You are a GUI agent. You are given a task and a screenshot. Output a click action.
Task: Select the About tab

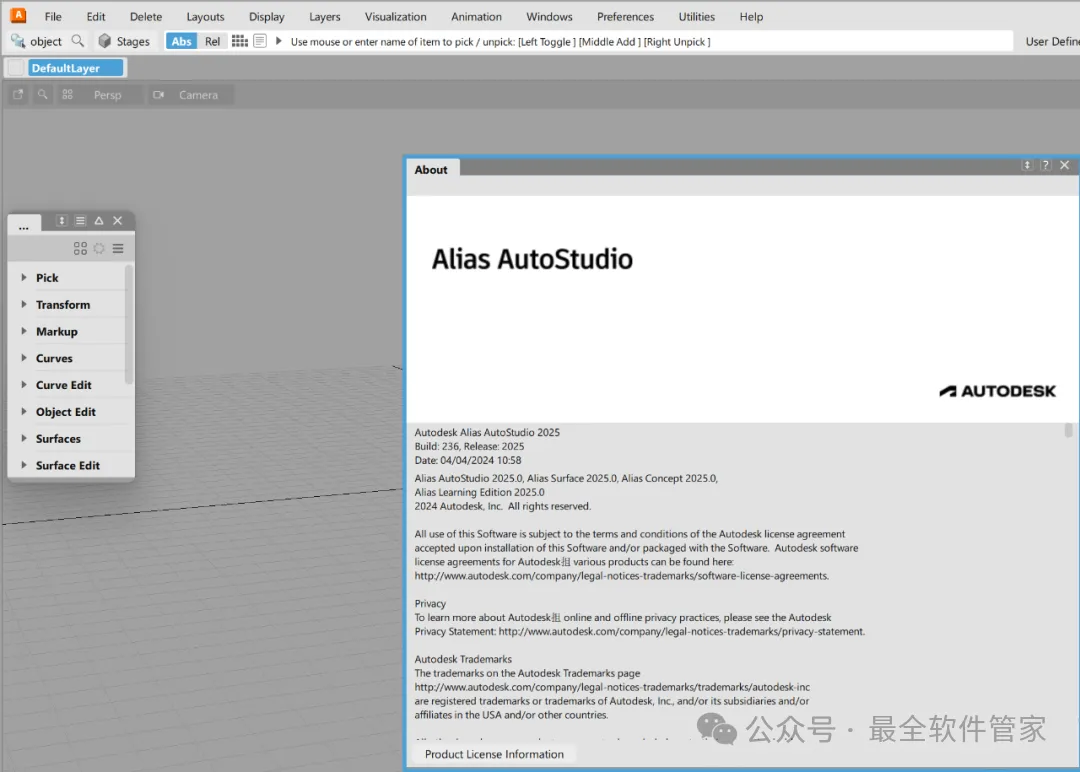click(x=431, y=169)
